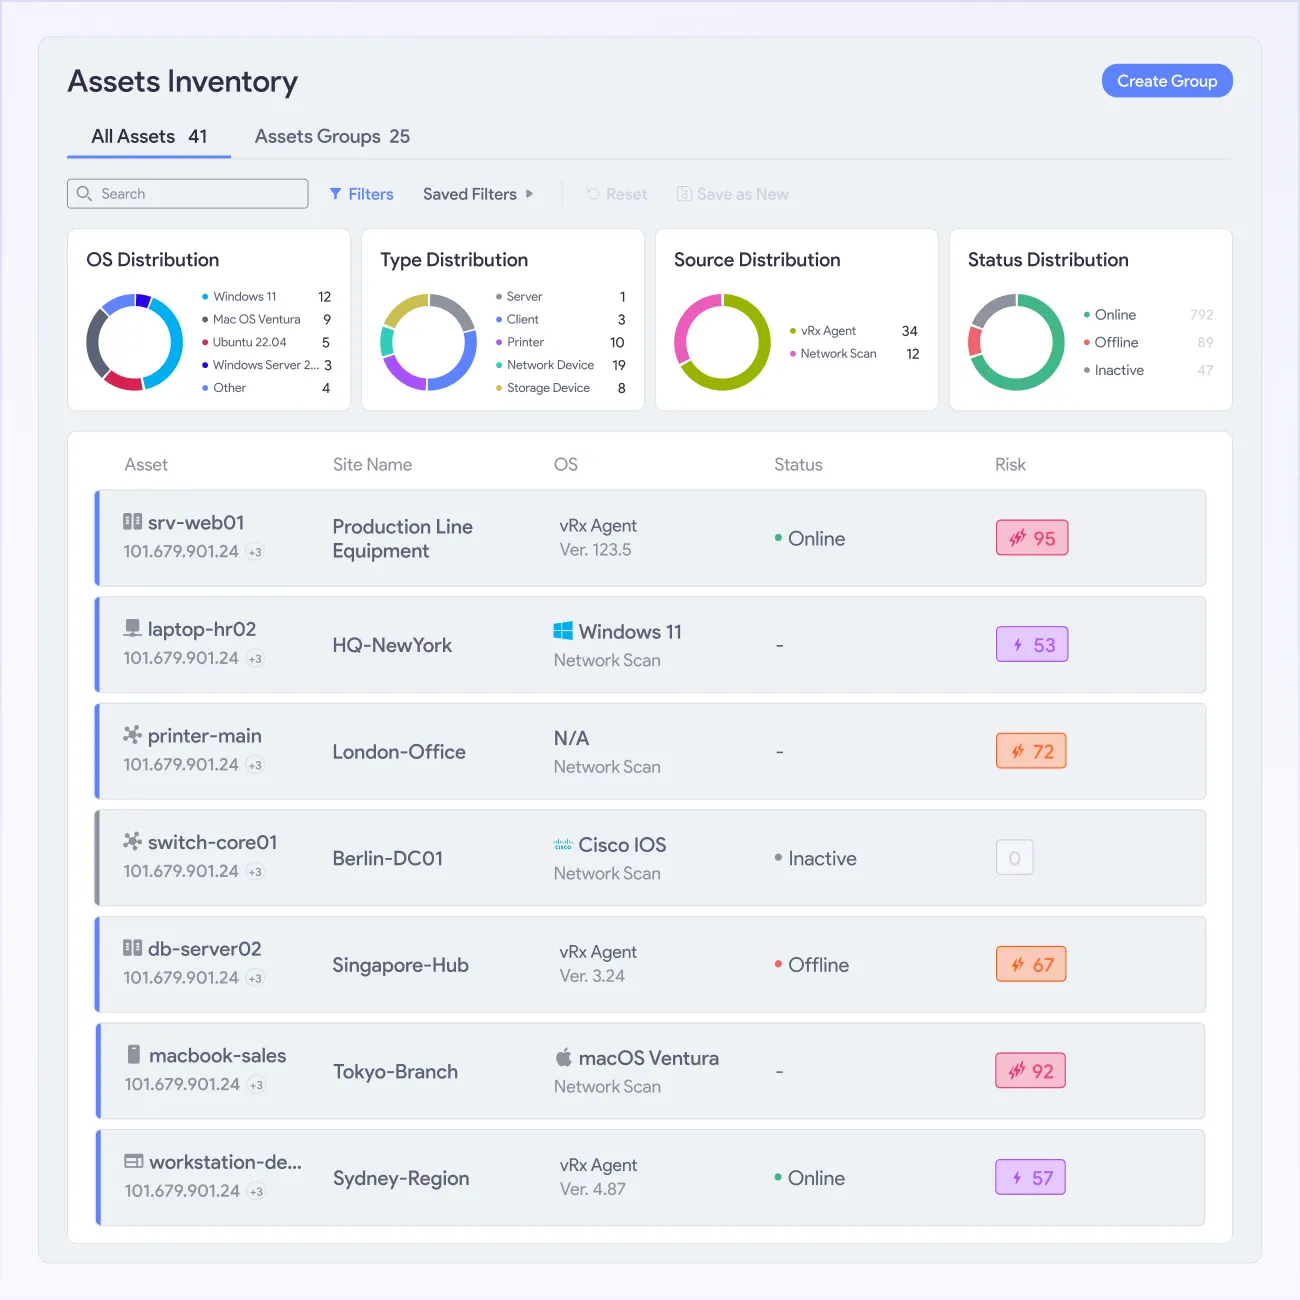Sort by the Status column header
The width and height of the screenshot is (1300, 1300).
[x=798, y=465]
